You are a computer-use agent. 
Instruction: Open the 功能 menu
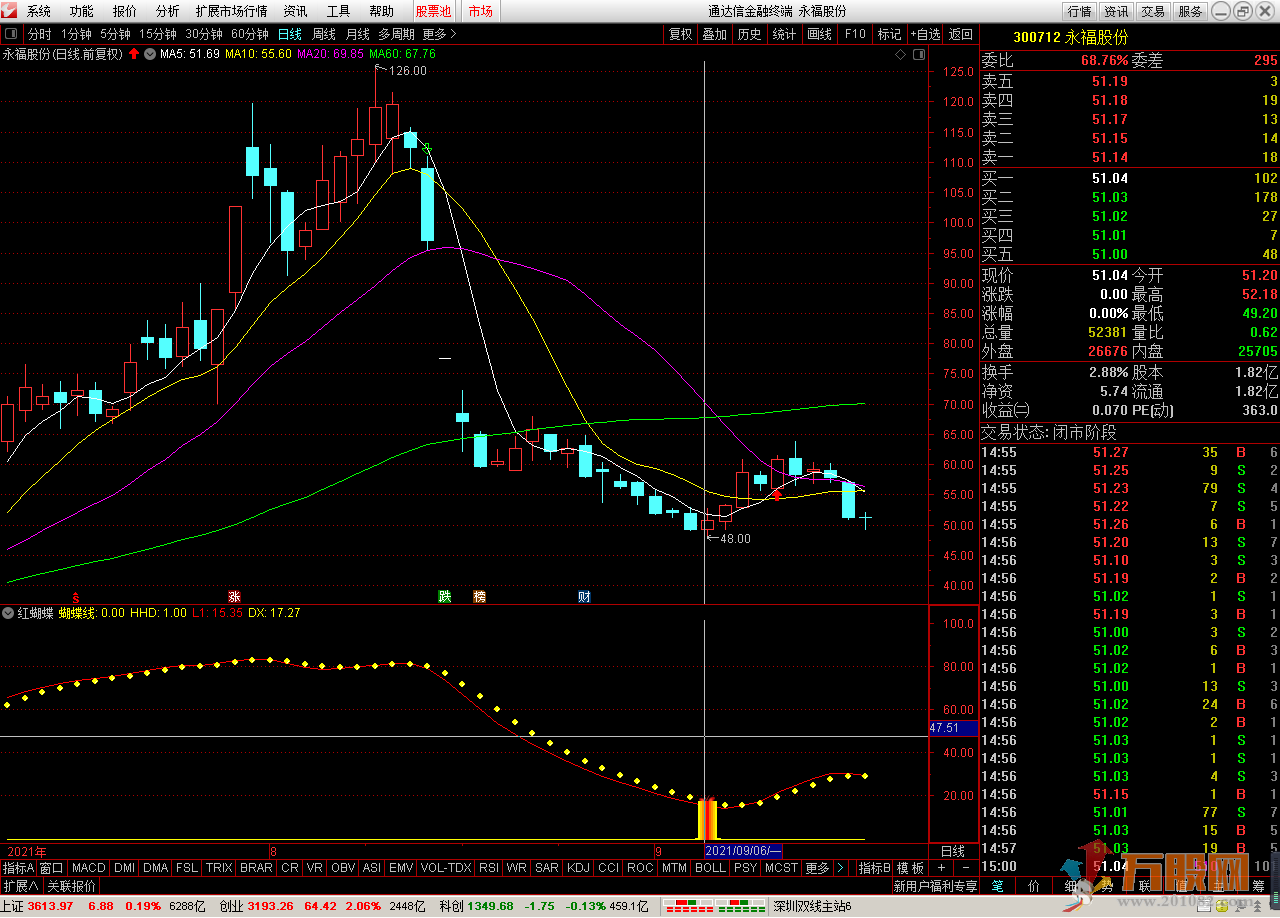[x=82, y=11]
